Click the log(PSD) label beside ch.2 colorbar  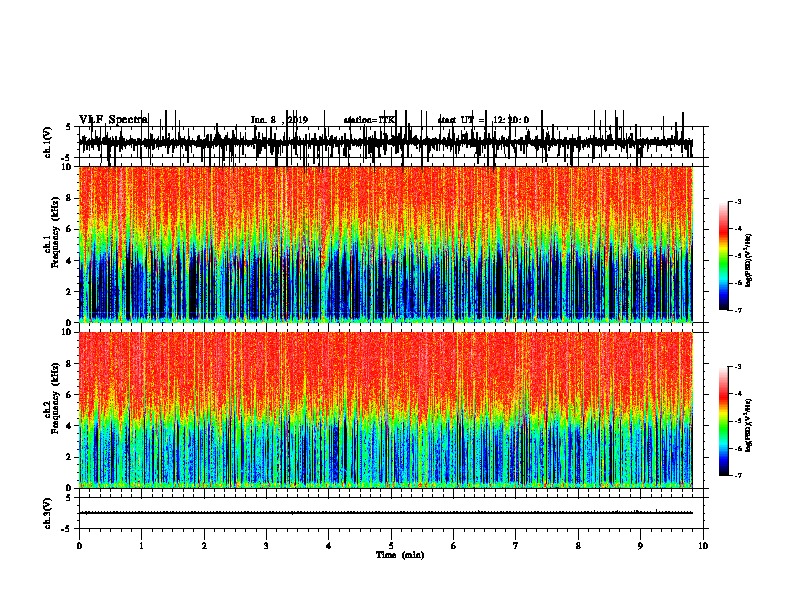point(749,426)
